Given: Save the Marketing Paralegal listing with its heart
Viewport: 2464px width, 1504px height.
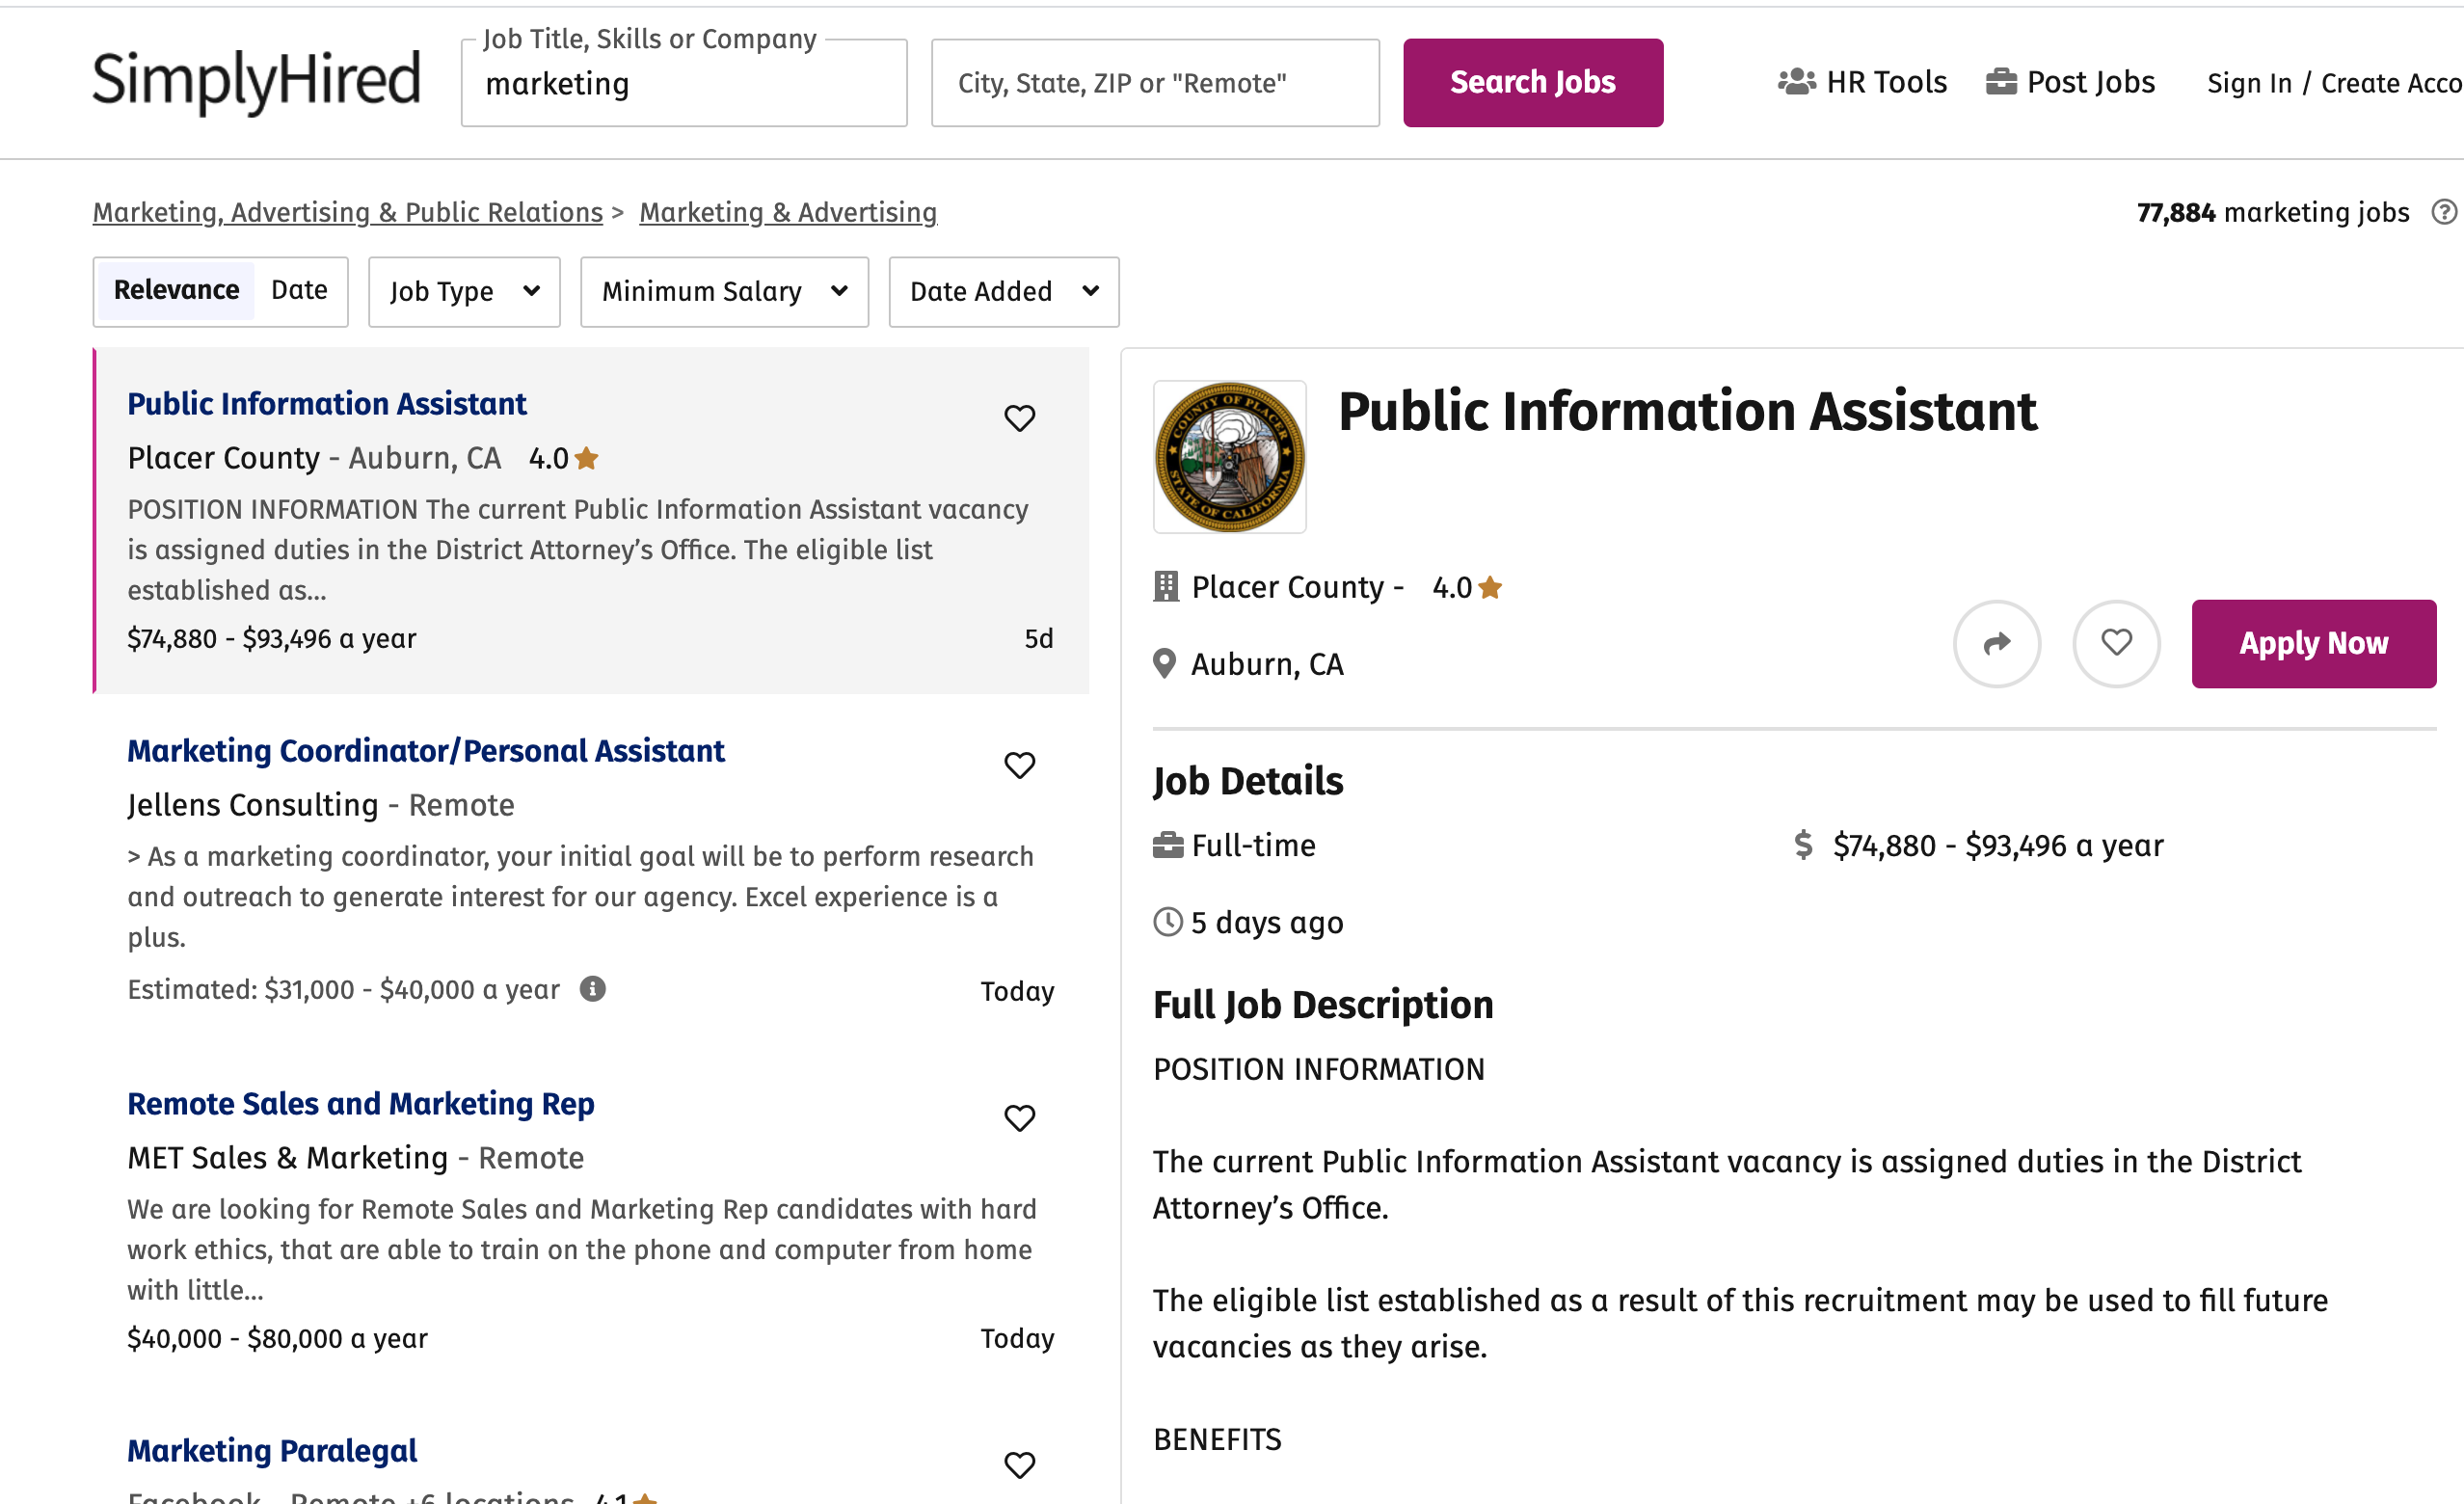Looking at the screenshot, I should point(1019,1465).
